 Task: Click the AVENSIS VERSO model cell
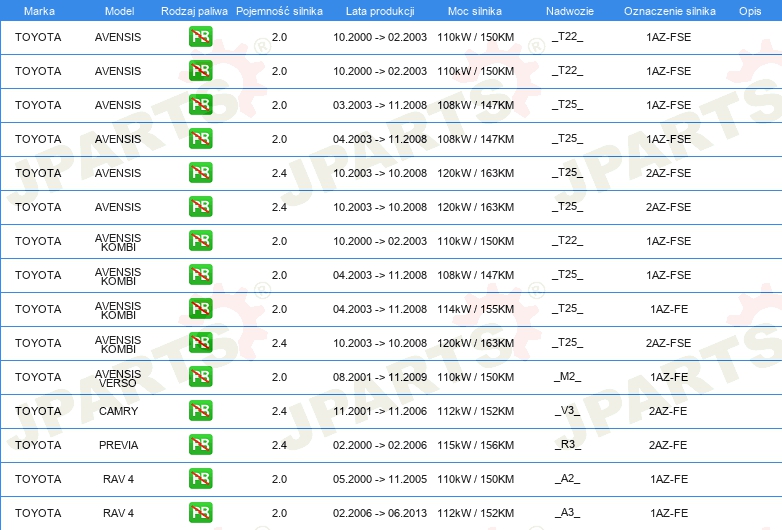(x=118, y=378)
